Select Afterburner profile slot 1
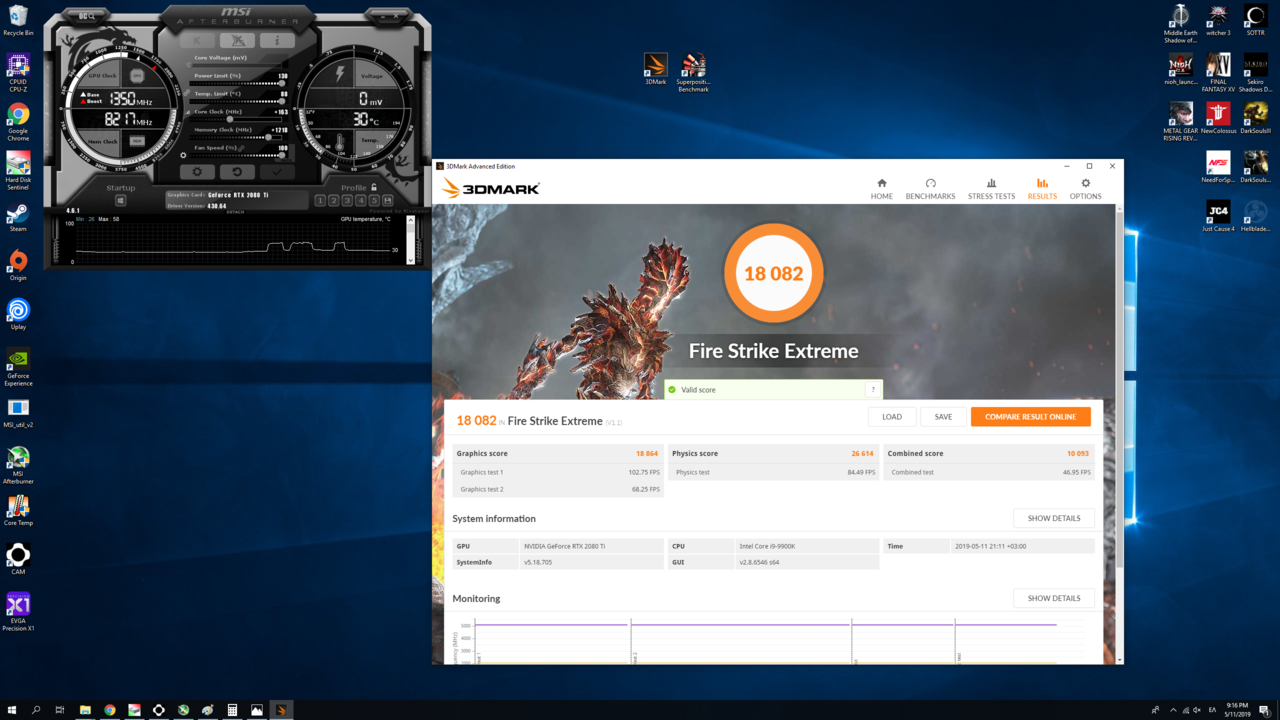The height and width of the screenshot is (720, 1280). (x=319, y=201)
